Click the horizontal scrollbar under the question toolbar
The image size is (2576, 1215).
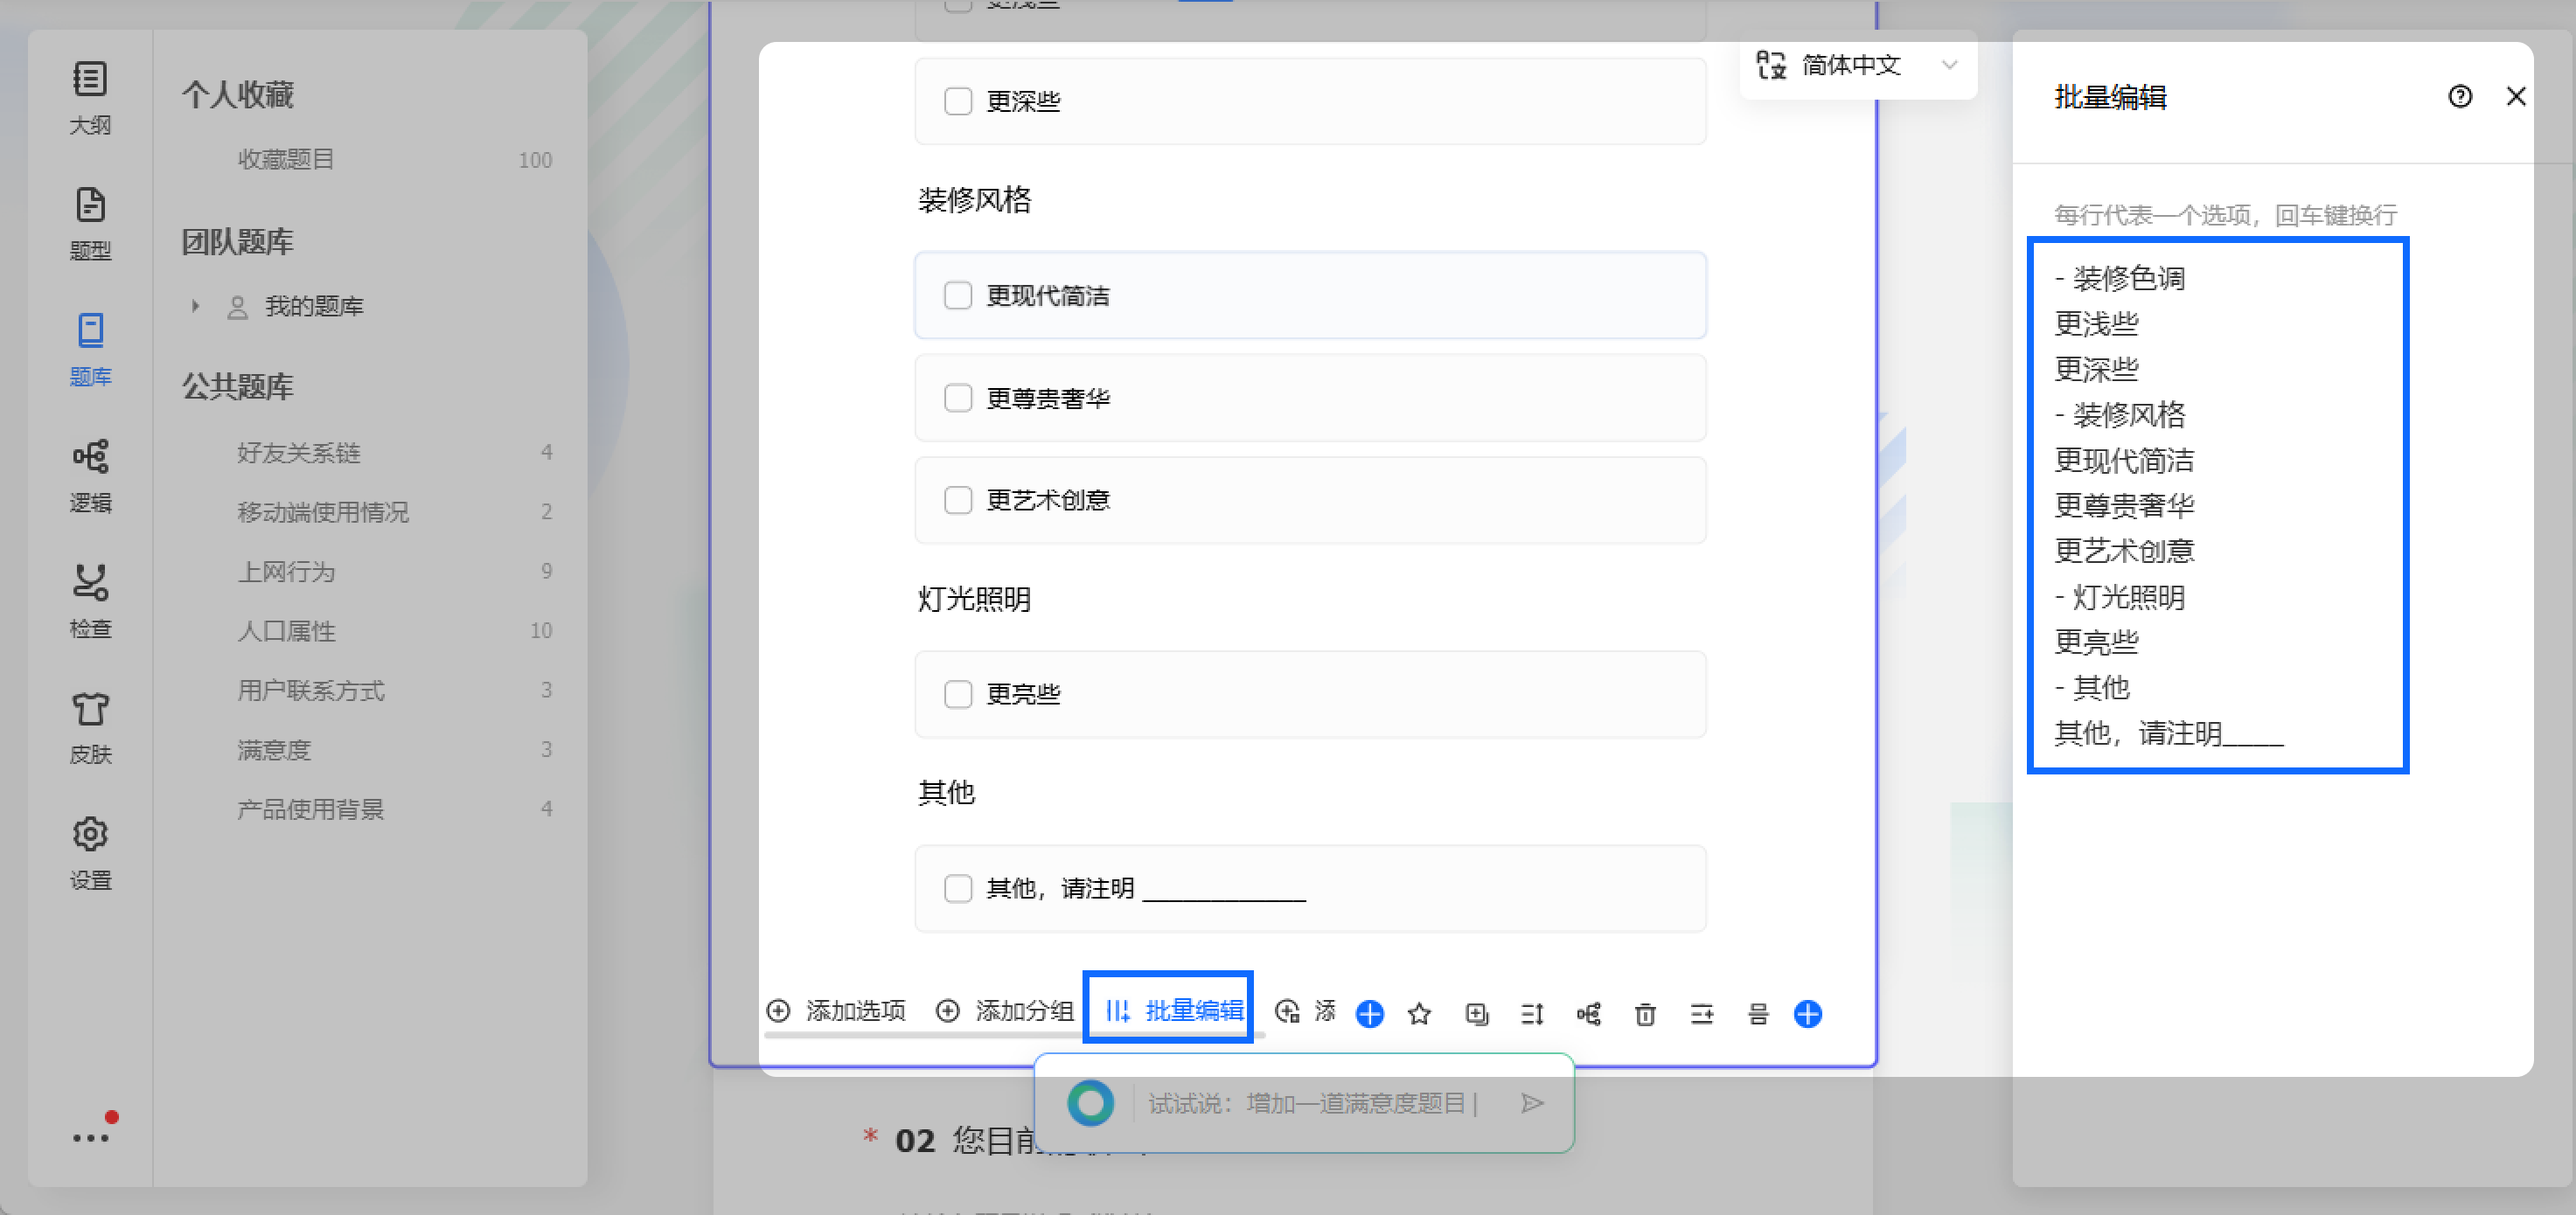click(x=1014, y=1036)
